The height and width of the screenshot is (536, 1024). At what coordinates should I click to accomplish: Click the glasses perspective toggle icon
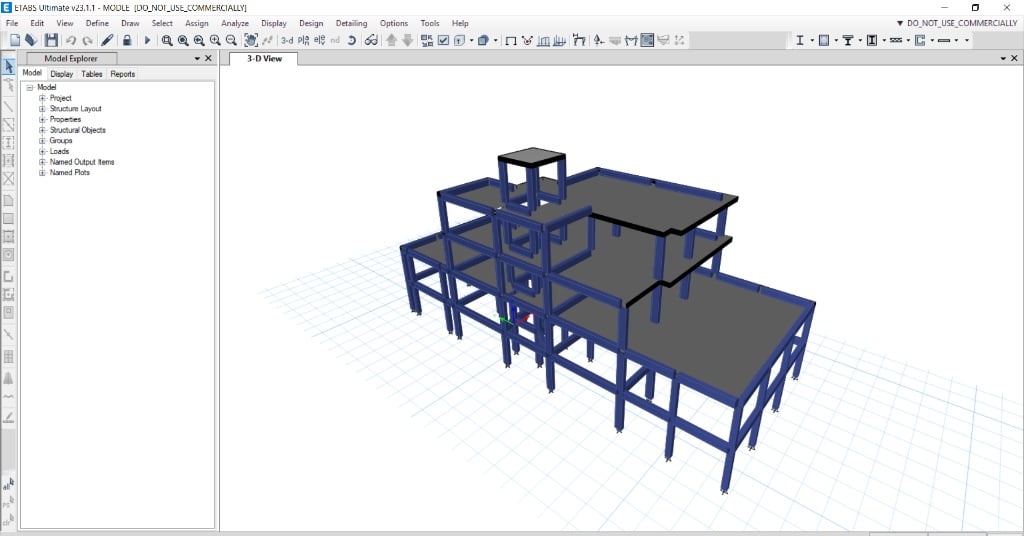tap(371, 40)
